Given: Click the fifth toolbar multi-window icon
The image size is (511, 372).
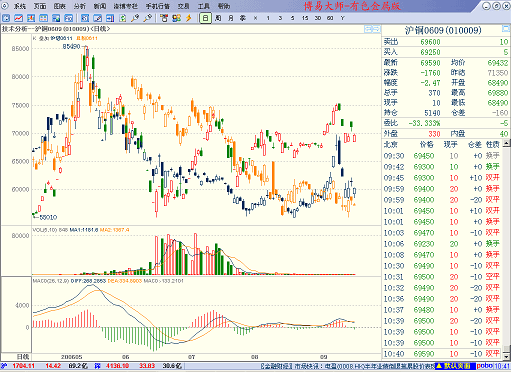Looking at the screenshot, I should pyautogui.click(x=56, y=18).
